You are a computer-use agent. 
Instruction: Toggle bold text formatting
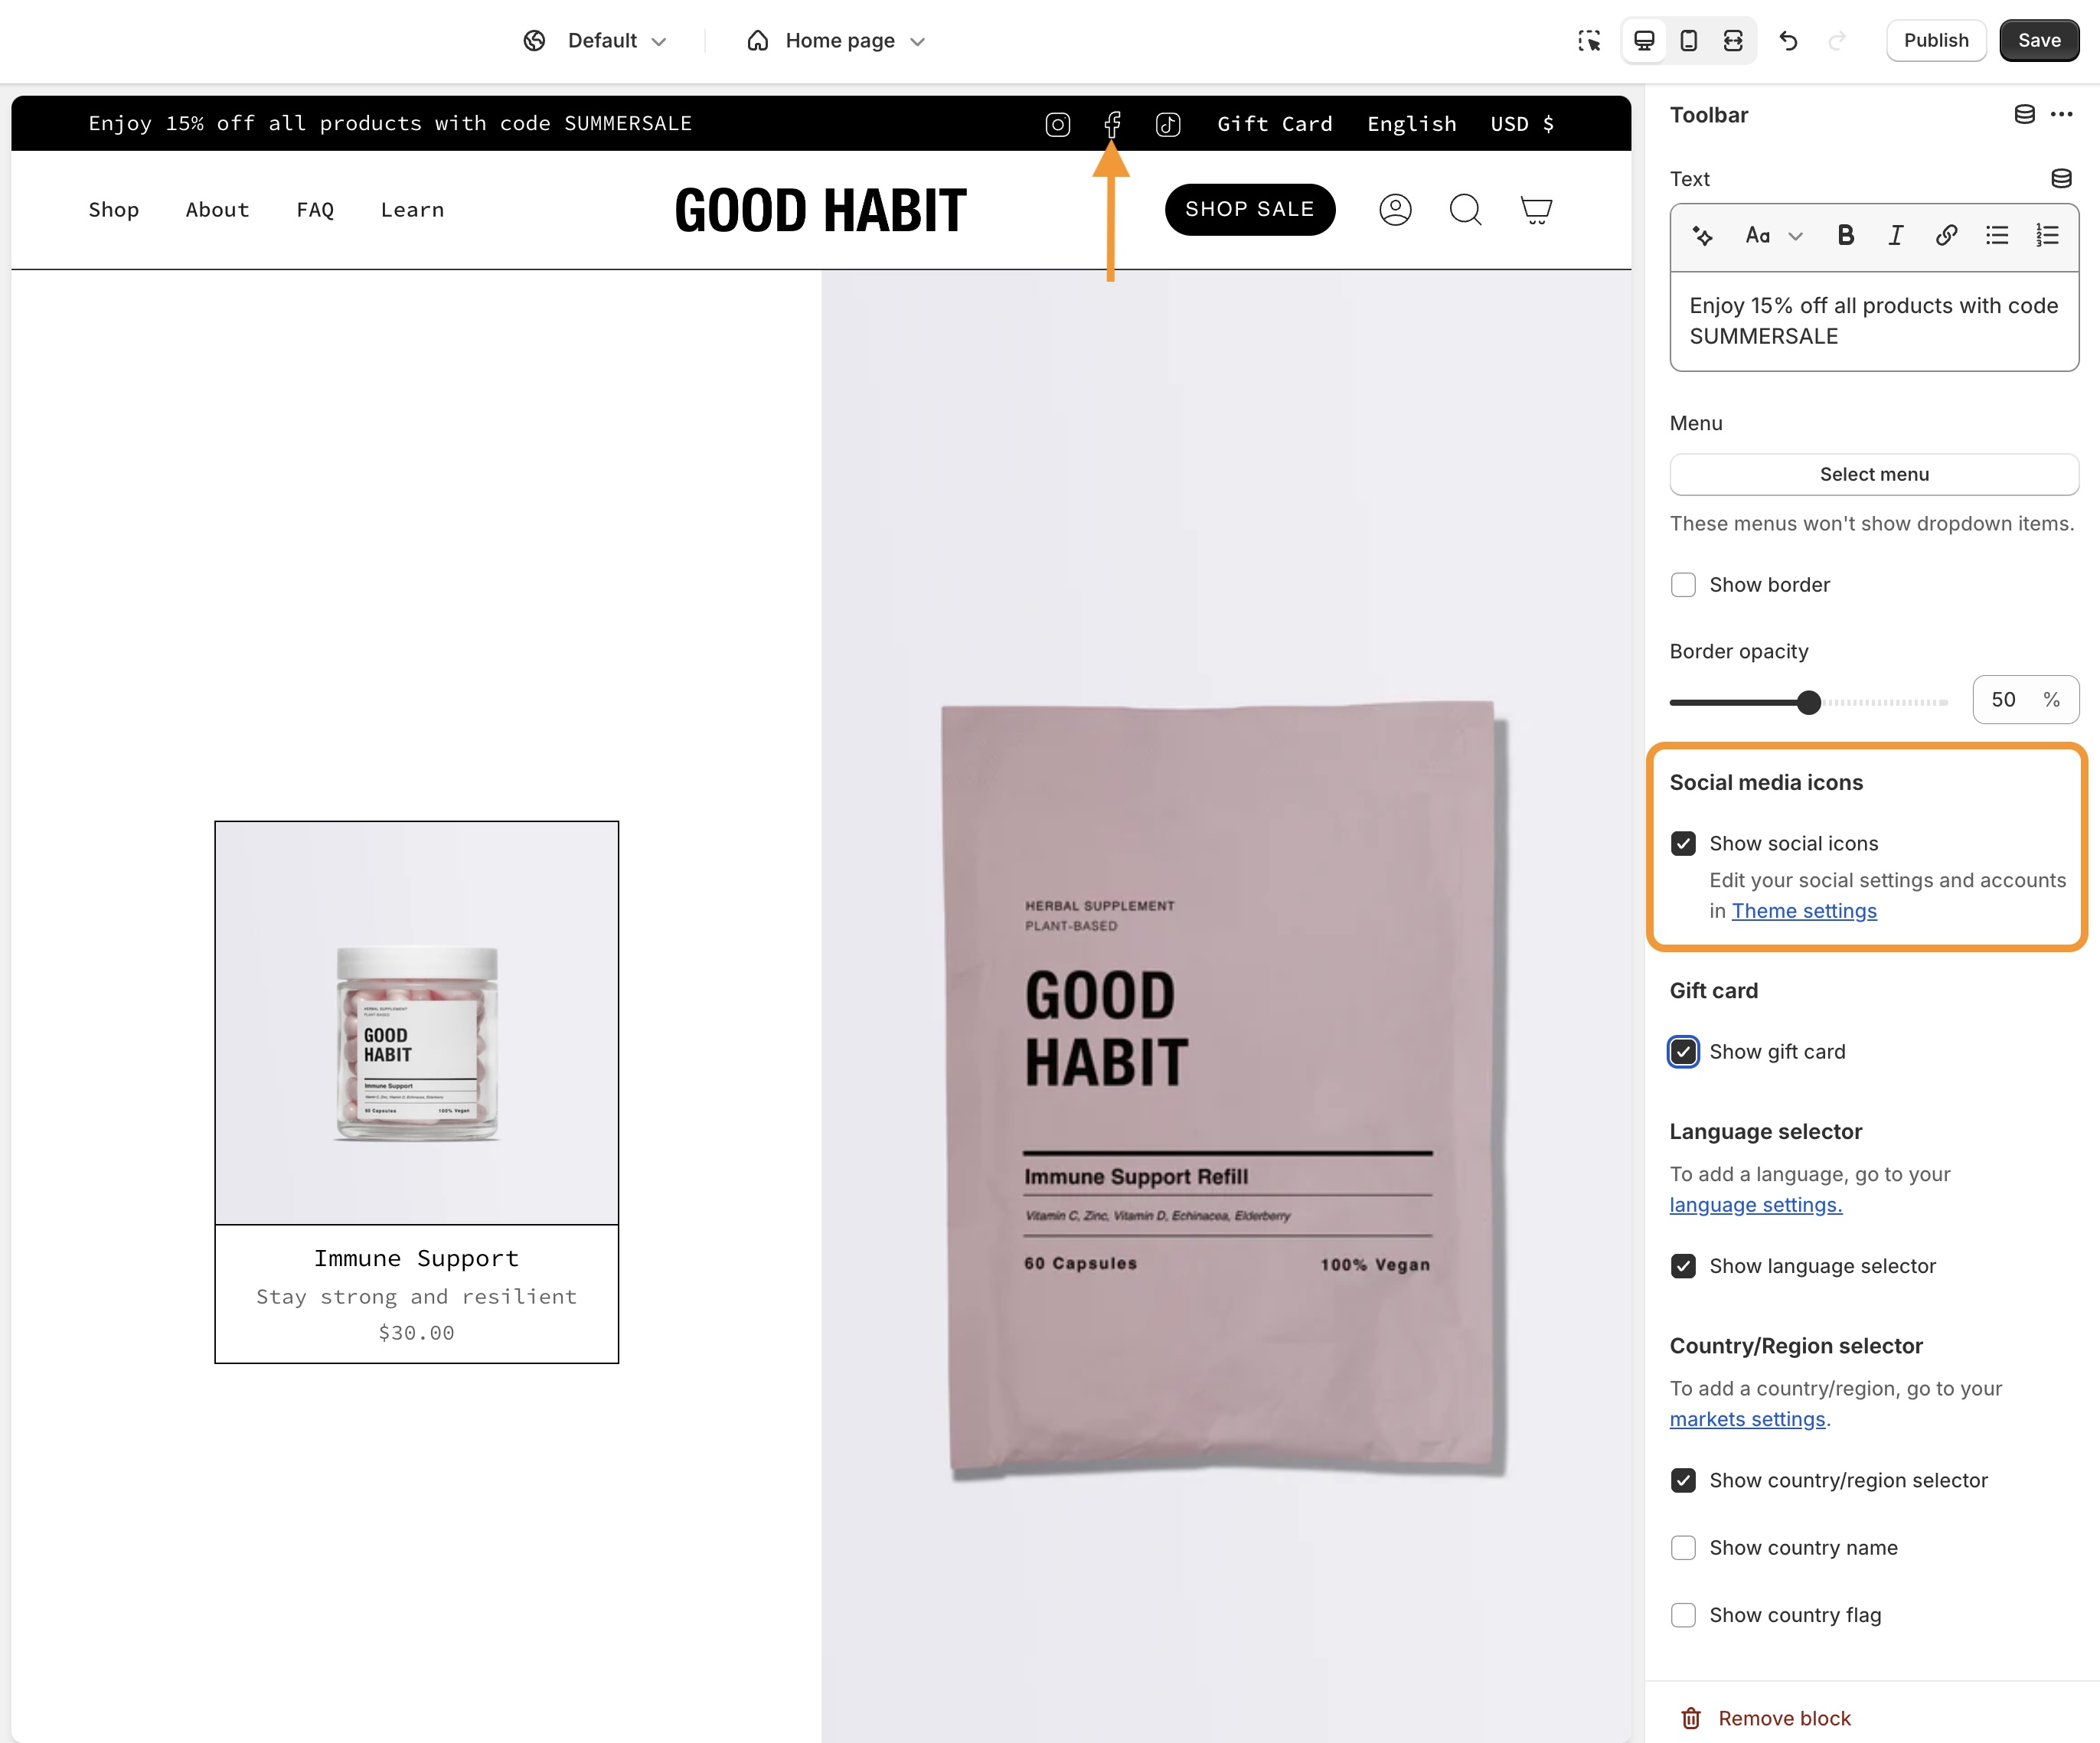[x=1846, y=235]
